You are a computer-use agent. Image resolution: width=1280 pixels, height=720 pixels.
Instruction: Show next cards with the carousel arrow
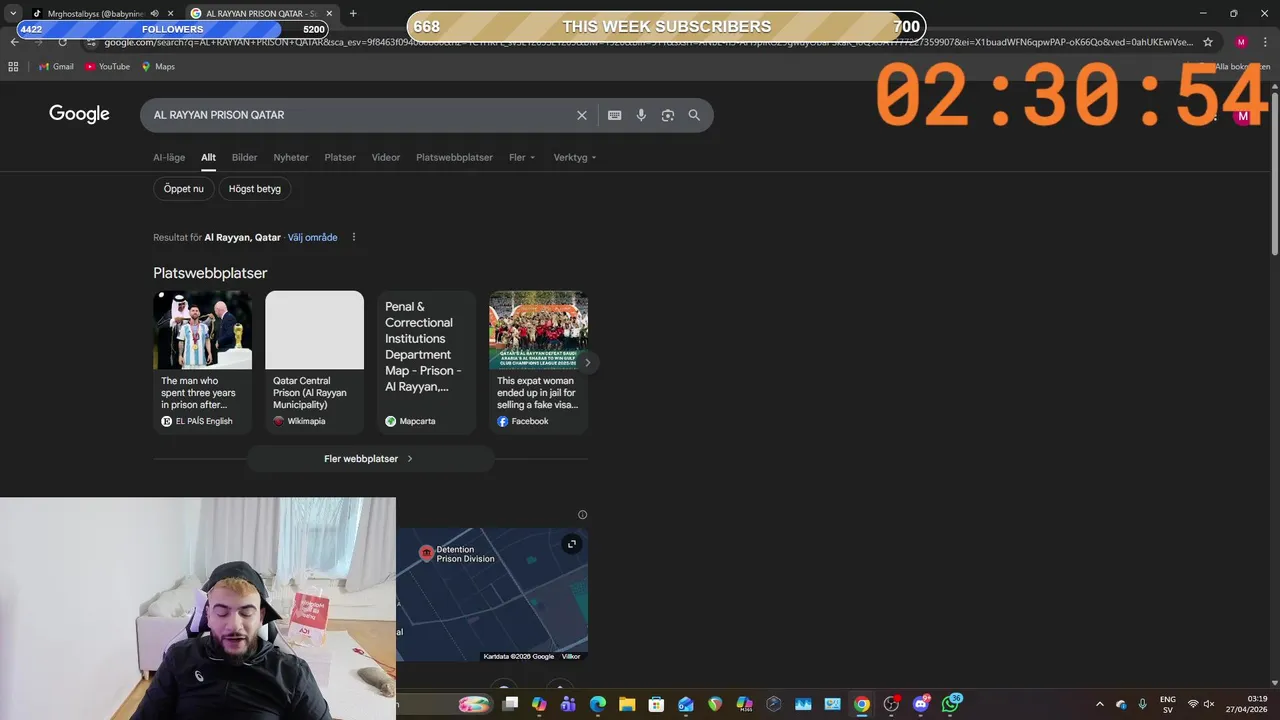pos(588,362)
